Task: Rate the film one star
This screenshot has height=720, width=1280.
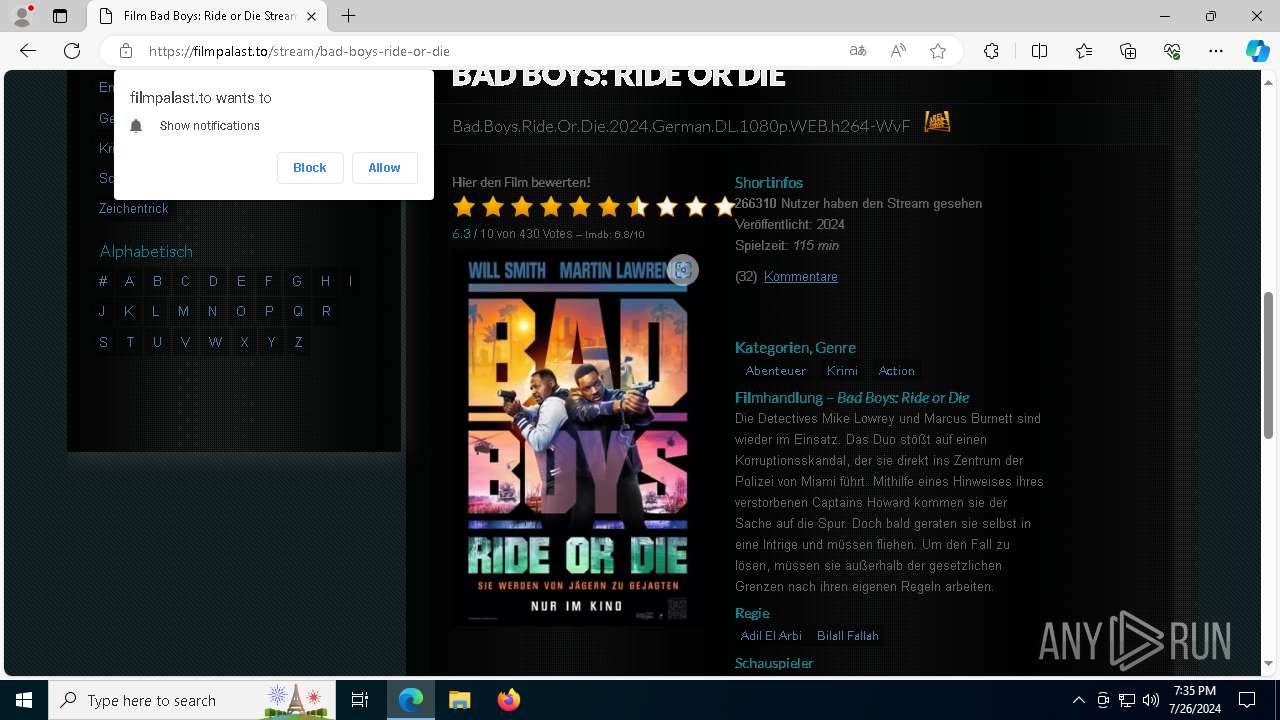Action: coord(463,207)
